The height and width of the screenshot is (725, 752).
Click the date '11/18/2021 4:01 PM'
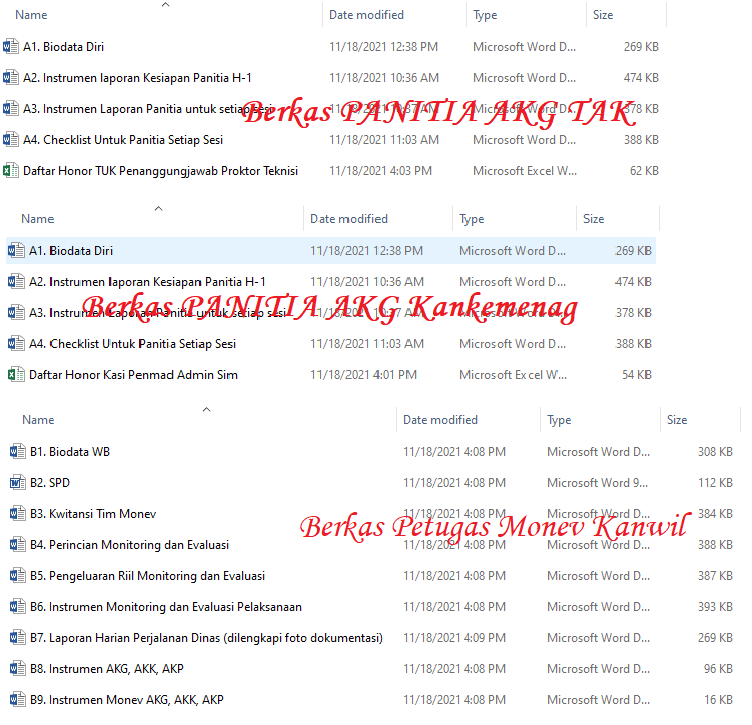363,374
